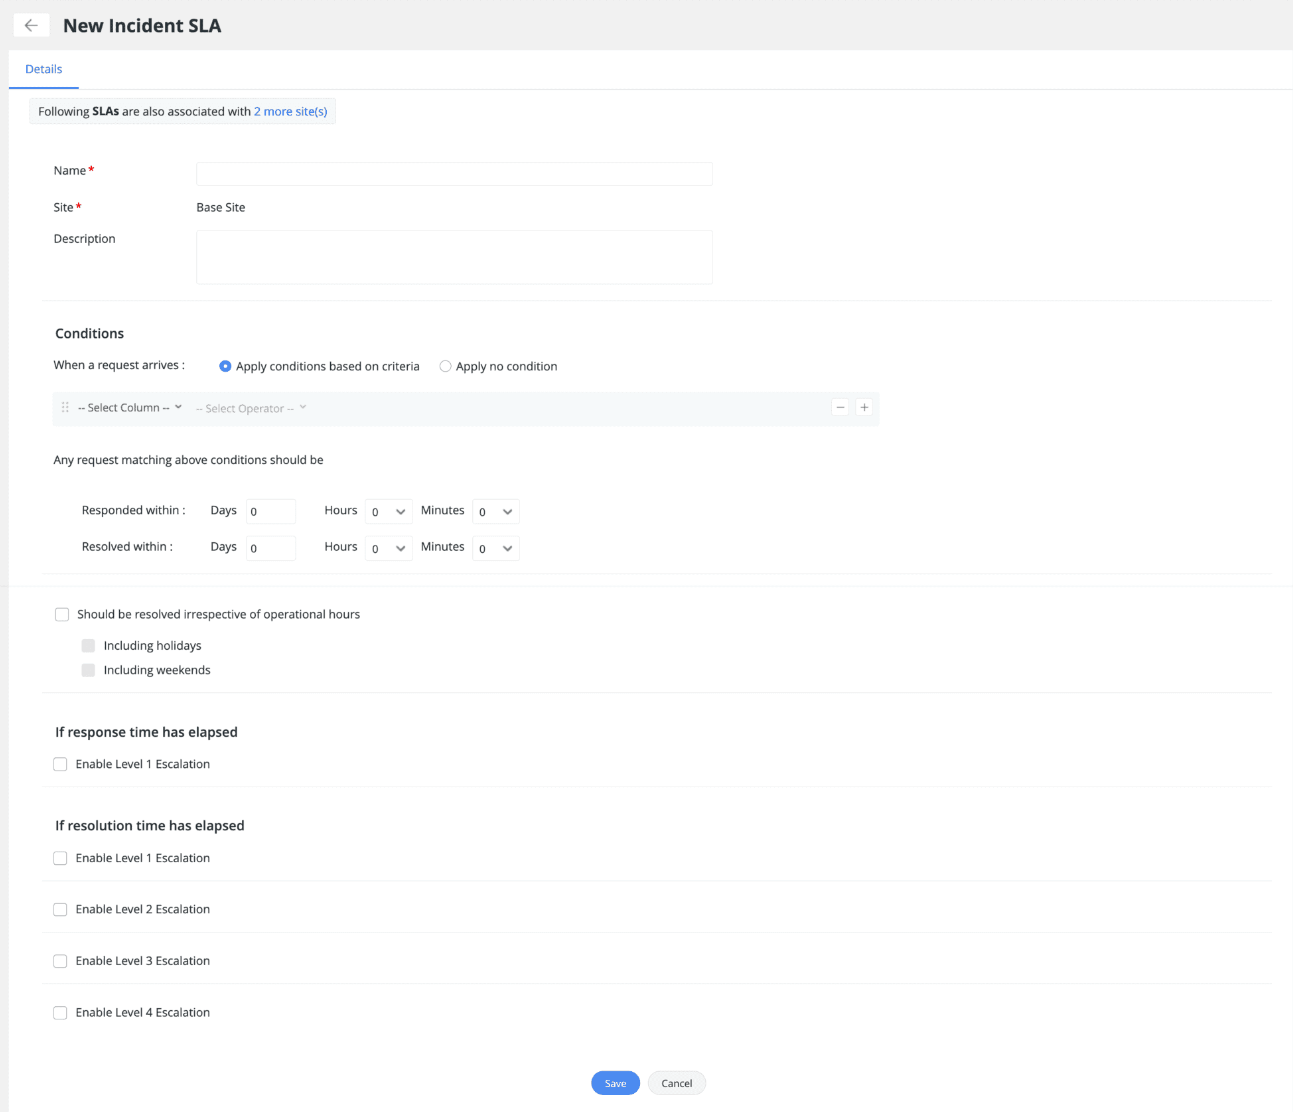The image size is (1293, 1112).
Task: Check Should be resolved irrespective of operational hours
Action: [62, 614]
